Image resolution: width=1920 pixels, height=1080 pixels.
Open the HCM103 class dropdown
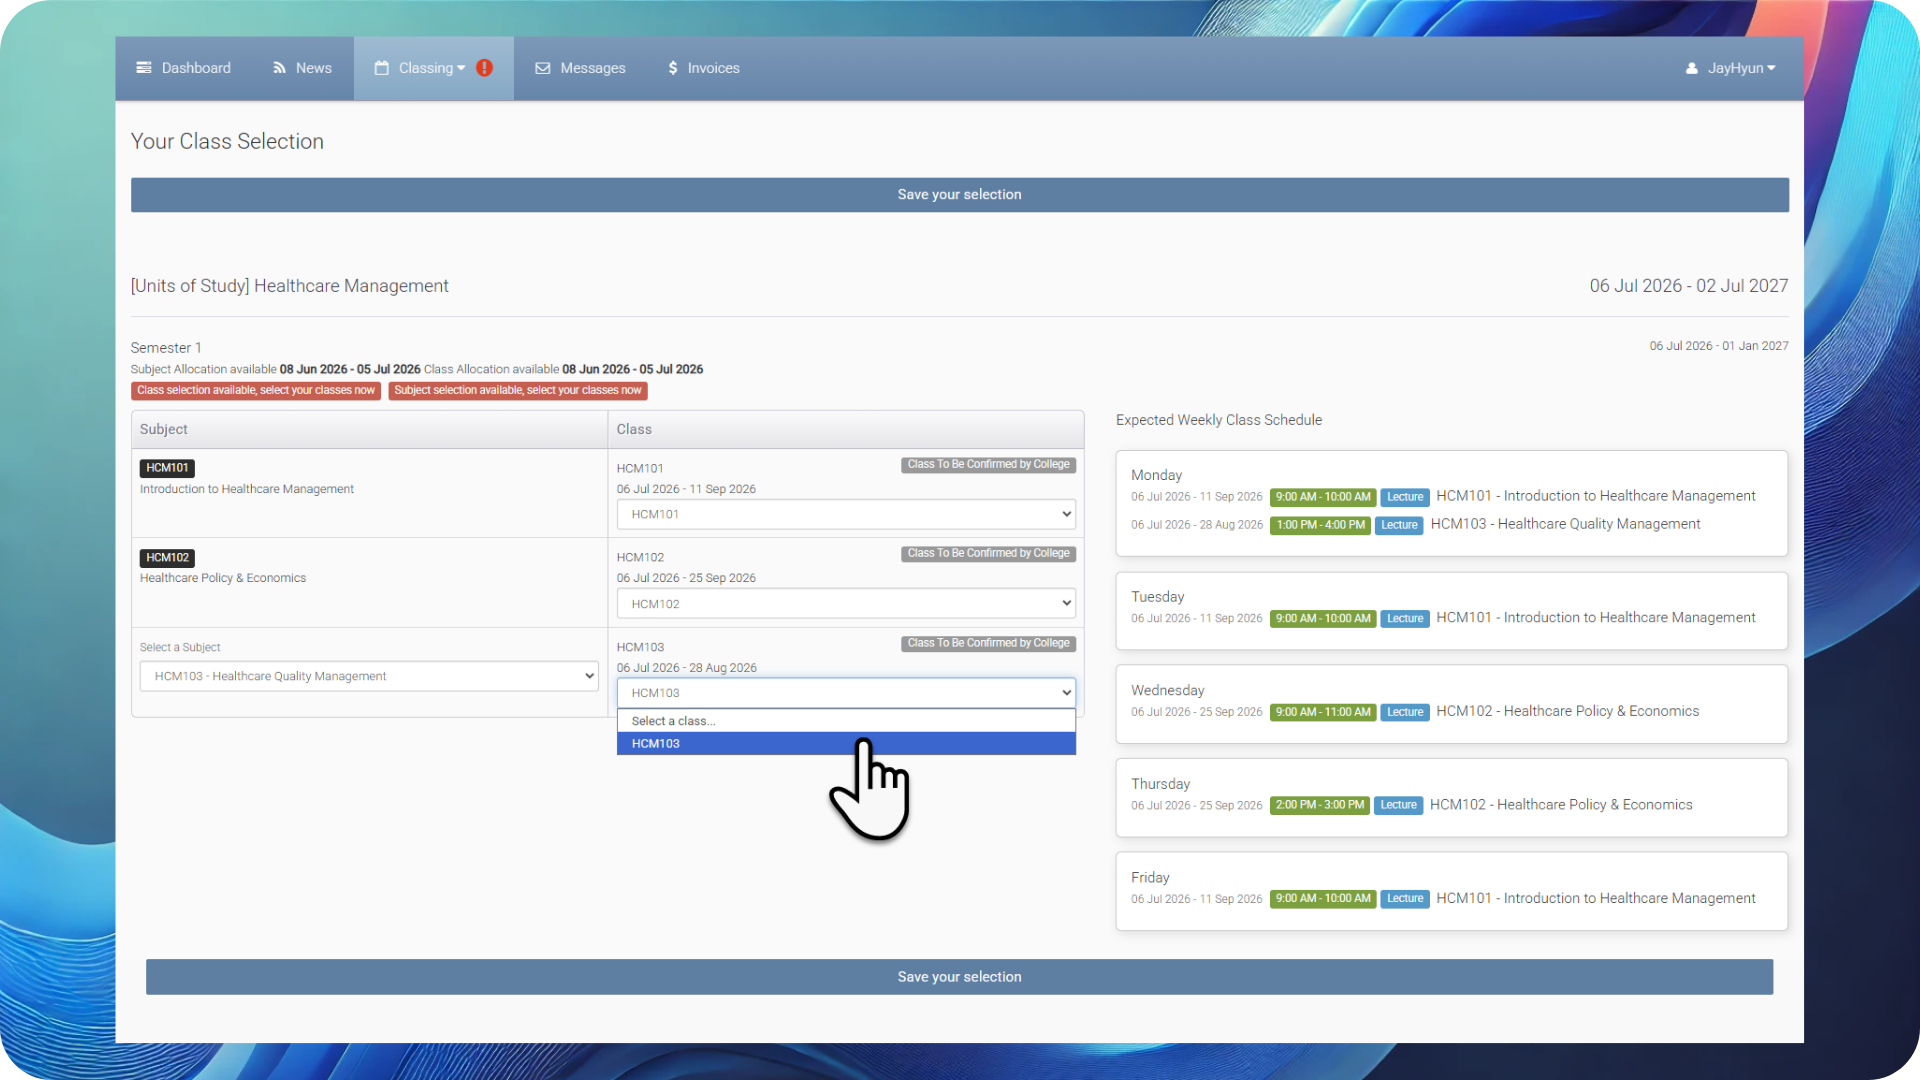click(846, 693)
